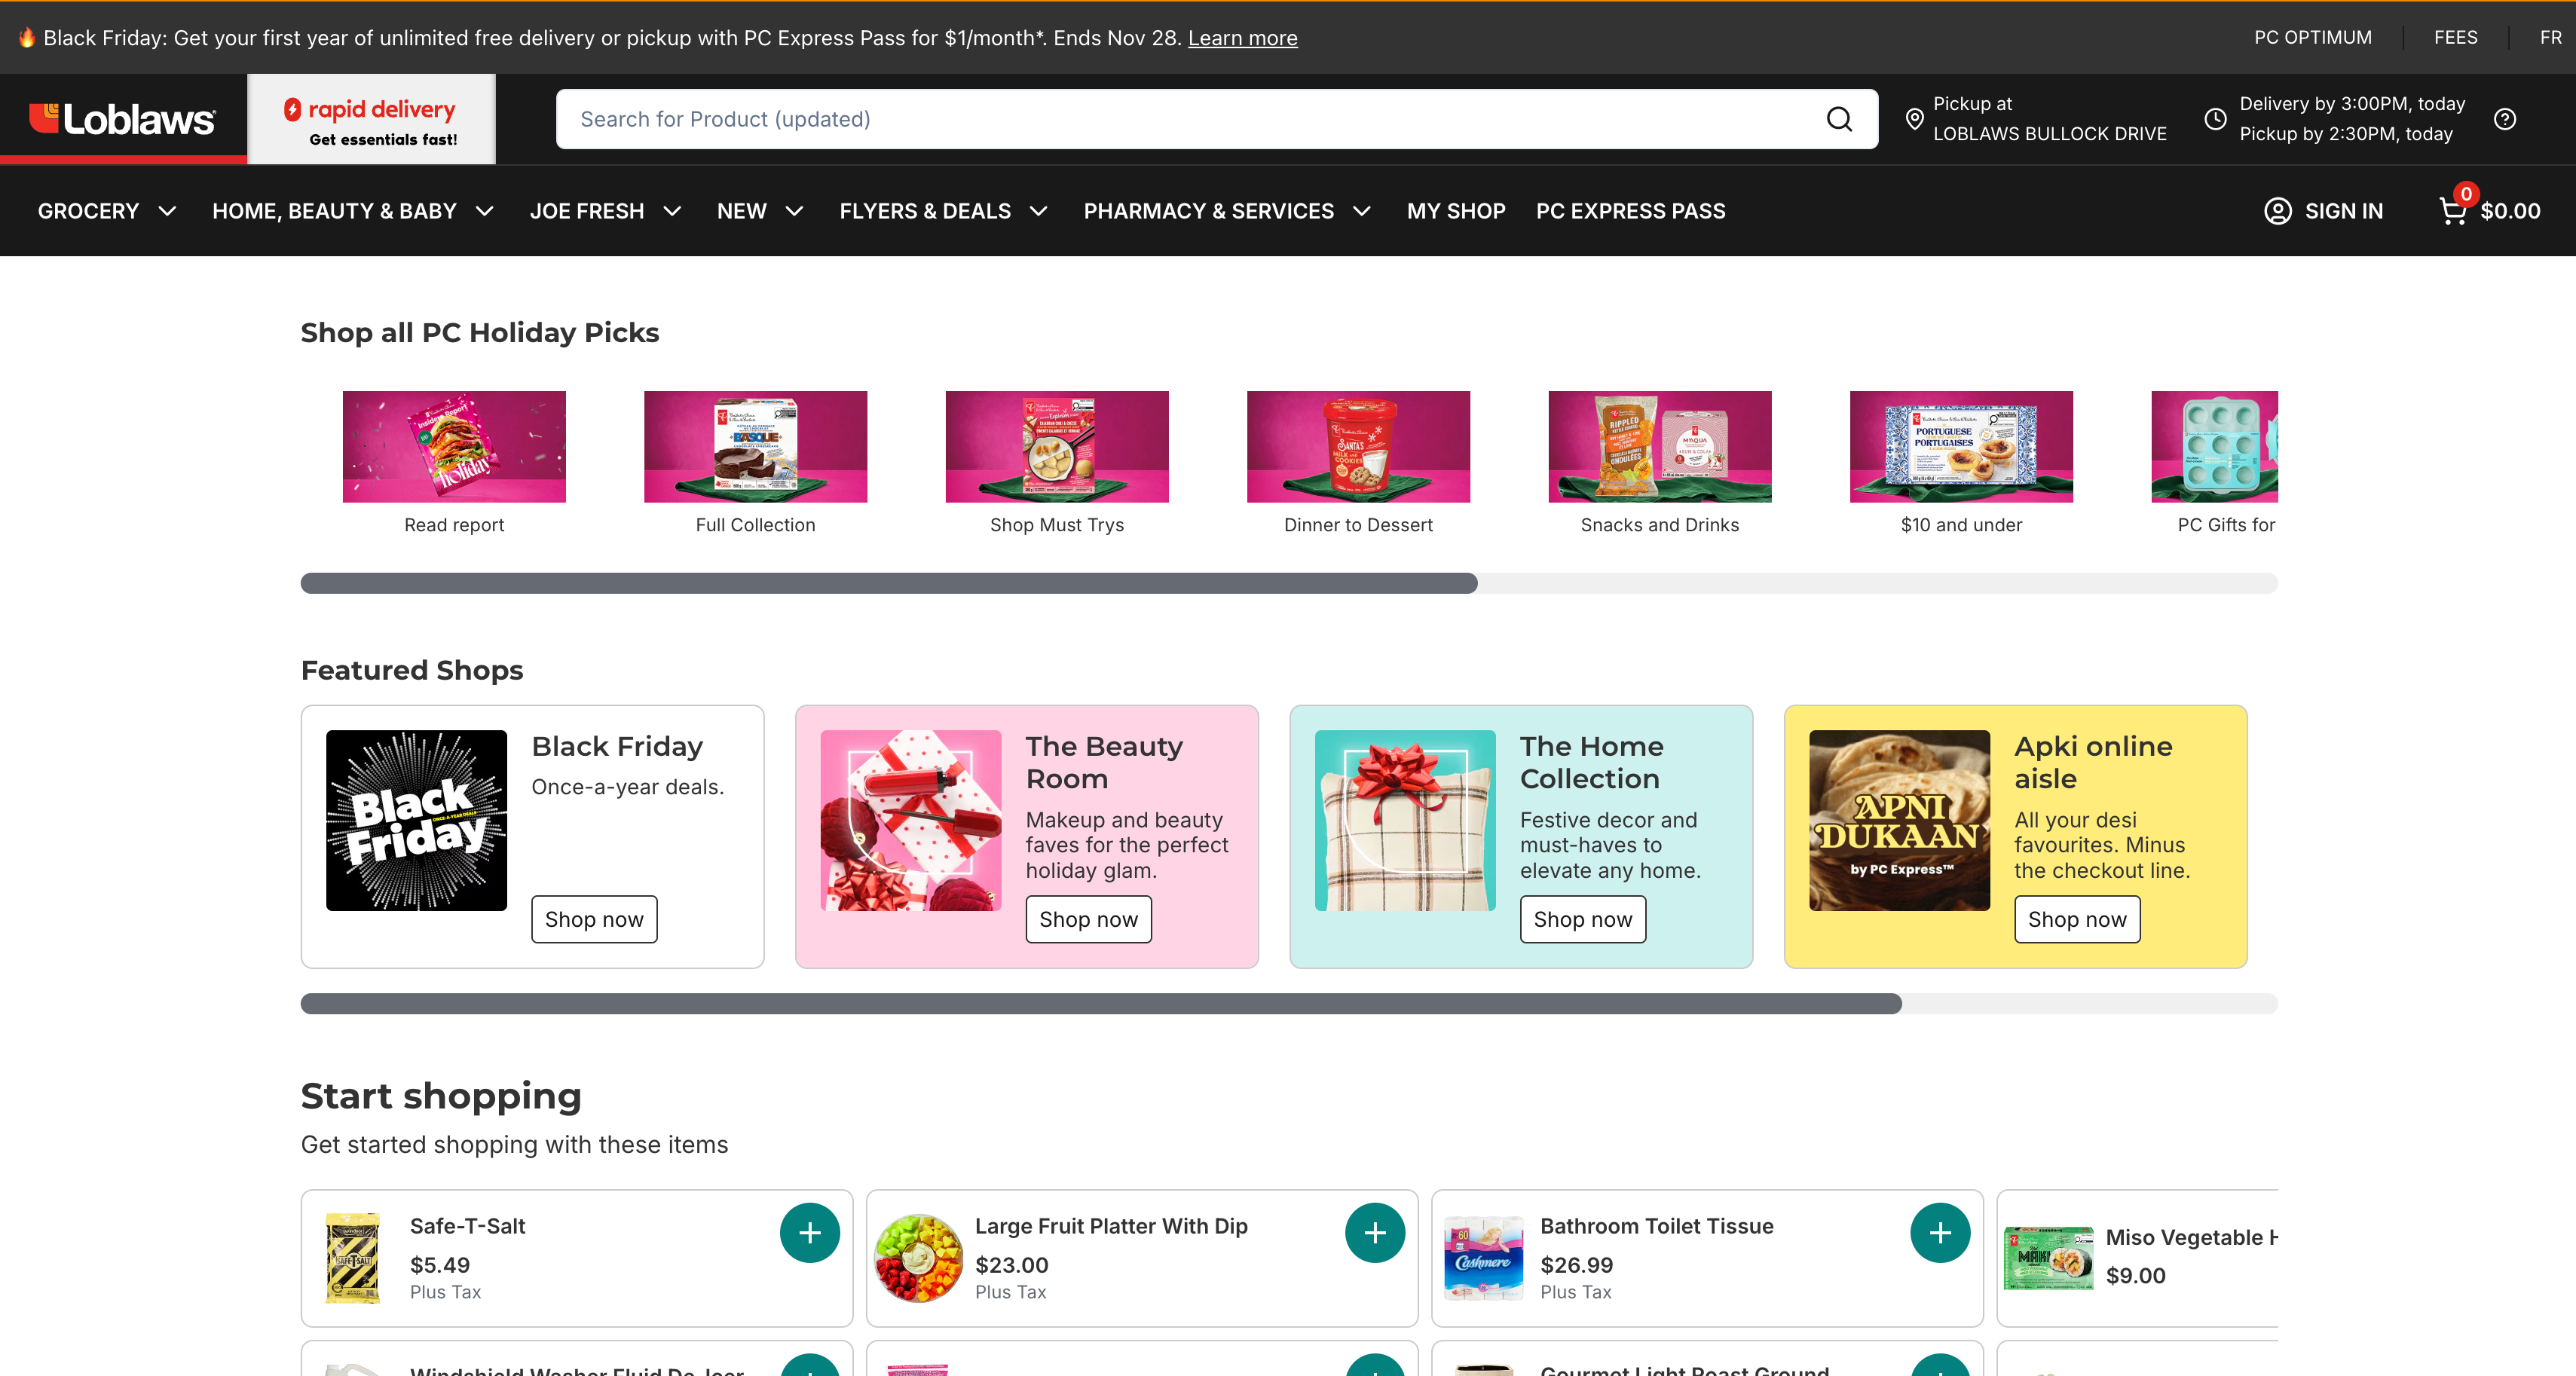Add Large Fruit Platter With Dip
Viewport: 2576px width, 1376px height.
pos(1375,1233)
